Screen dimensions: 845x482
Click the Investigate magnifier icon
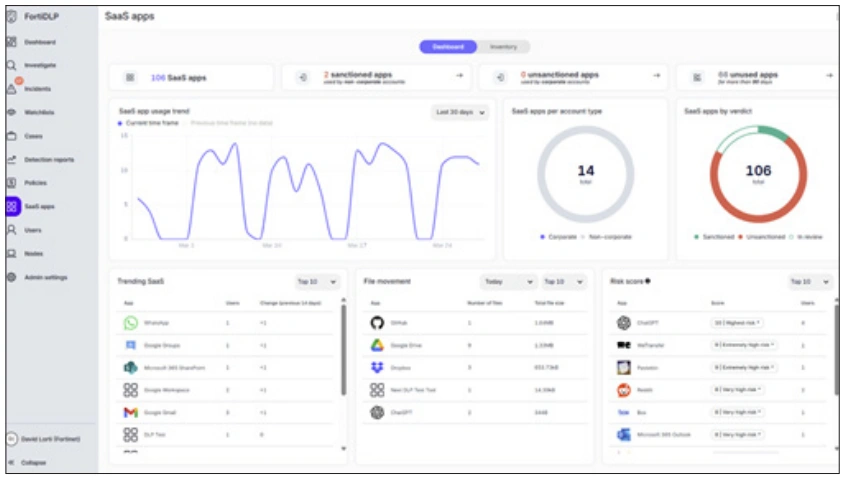[12, 65]
